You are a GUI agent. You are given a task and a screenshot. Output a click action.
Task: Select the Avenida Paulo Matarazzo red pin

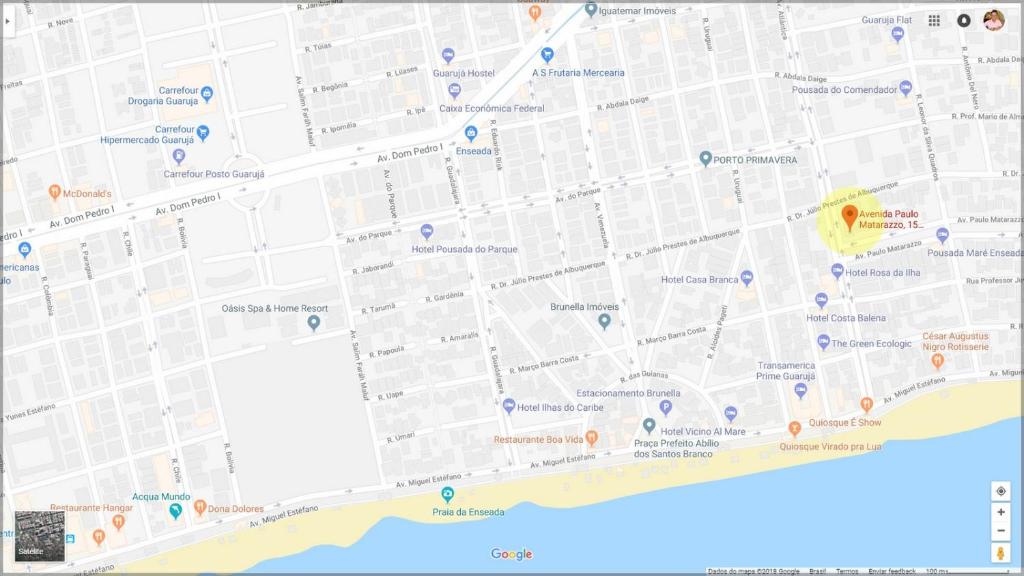pos(849,217)
